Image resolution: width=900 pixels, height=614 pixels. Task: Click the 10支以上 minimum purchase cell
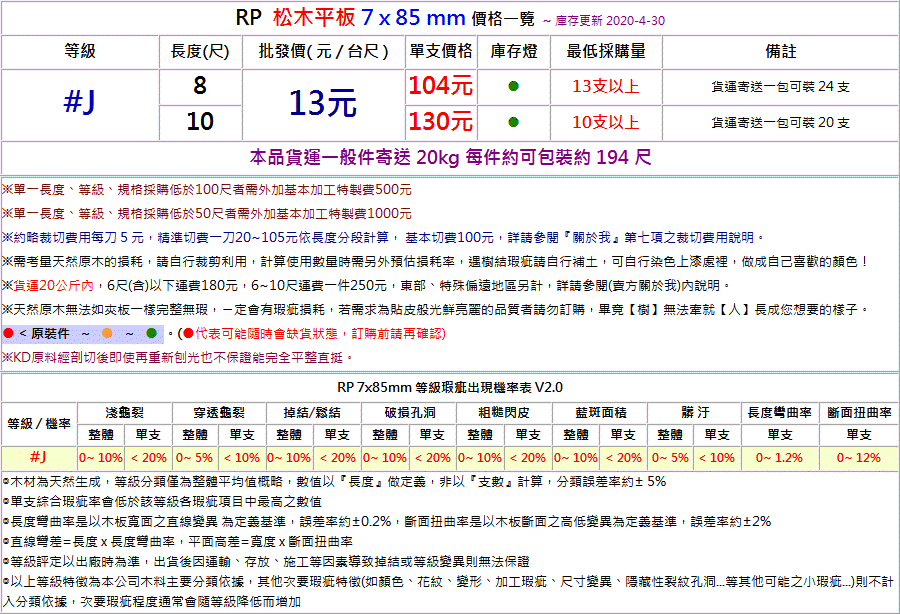(x=605, y=122)
